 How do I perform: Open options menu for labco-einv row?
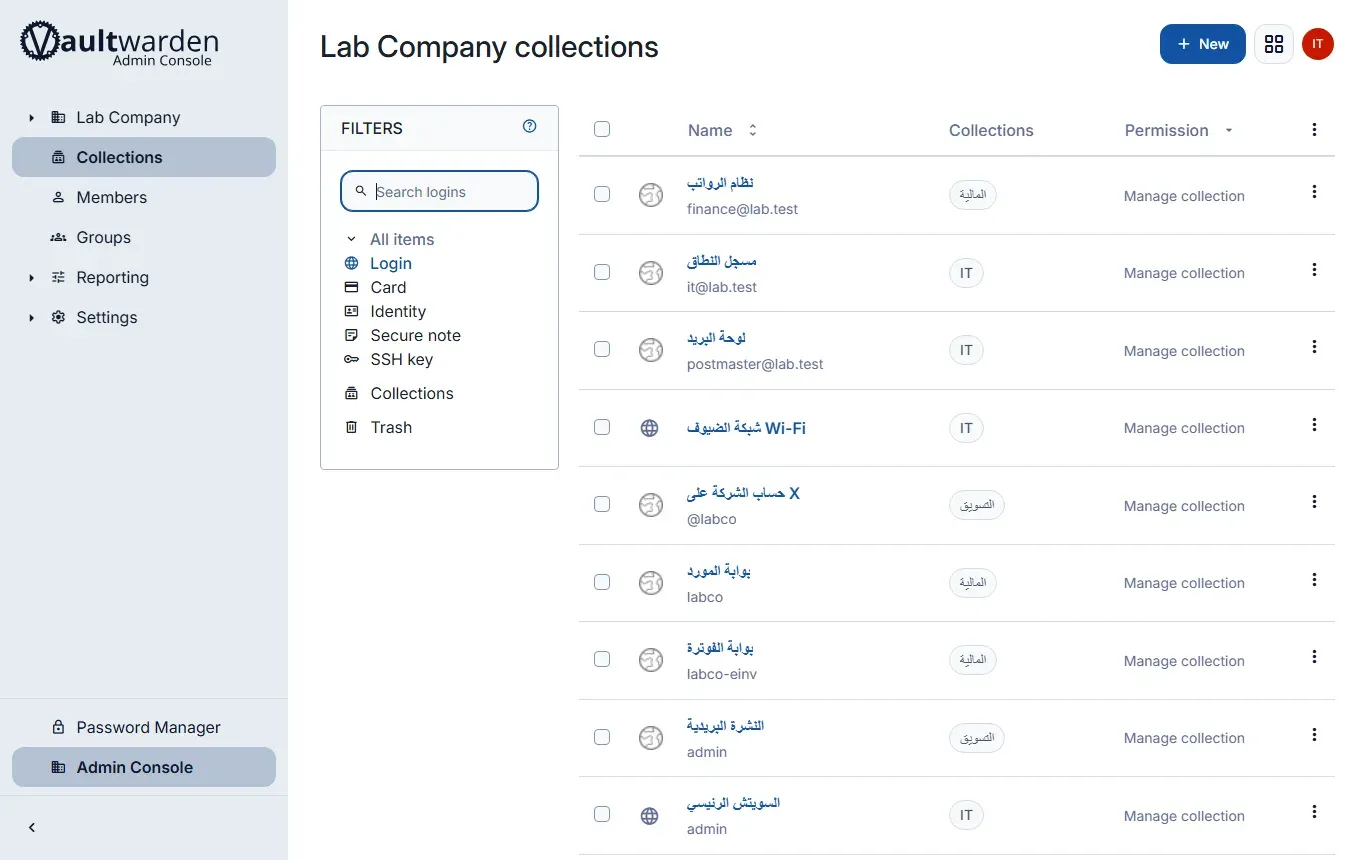point(1314,656)
